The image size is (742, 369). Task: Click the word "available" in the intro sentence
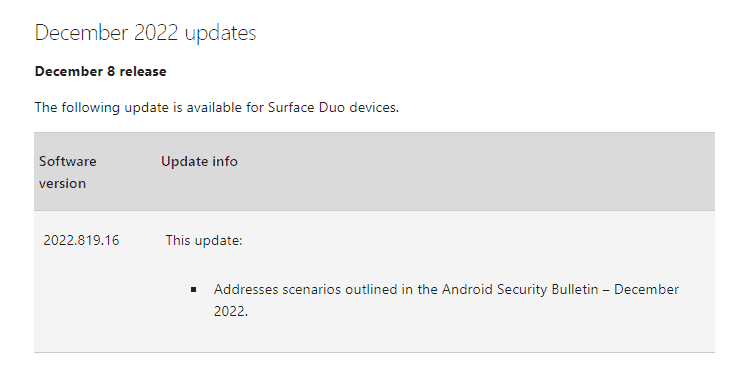(214, 107)
